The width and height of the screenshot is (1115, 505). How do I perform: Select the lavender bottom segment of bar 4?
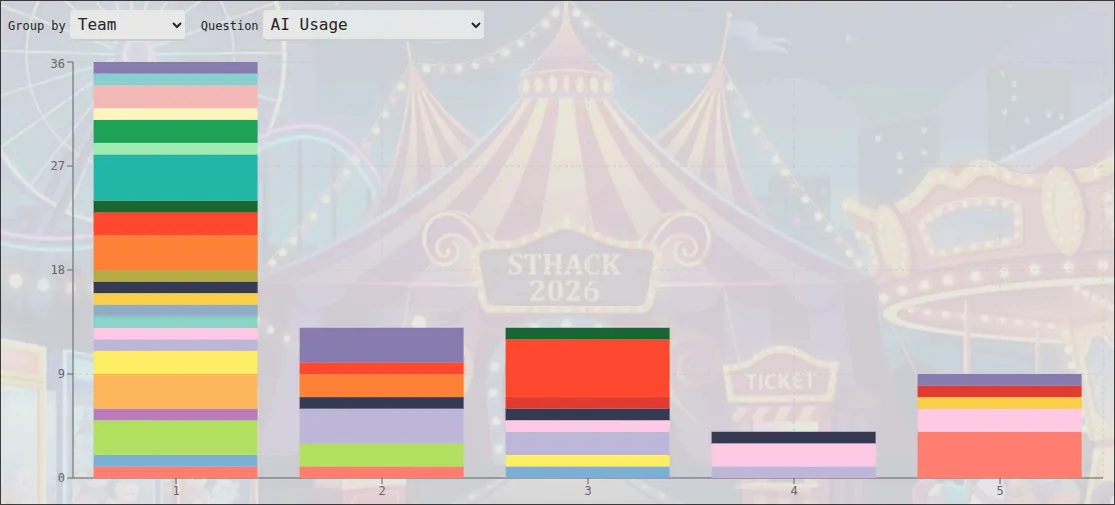(x=794, y=472)
